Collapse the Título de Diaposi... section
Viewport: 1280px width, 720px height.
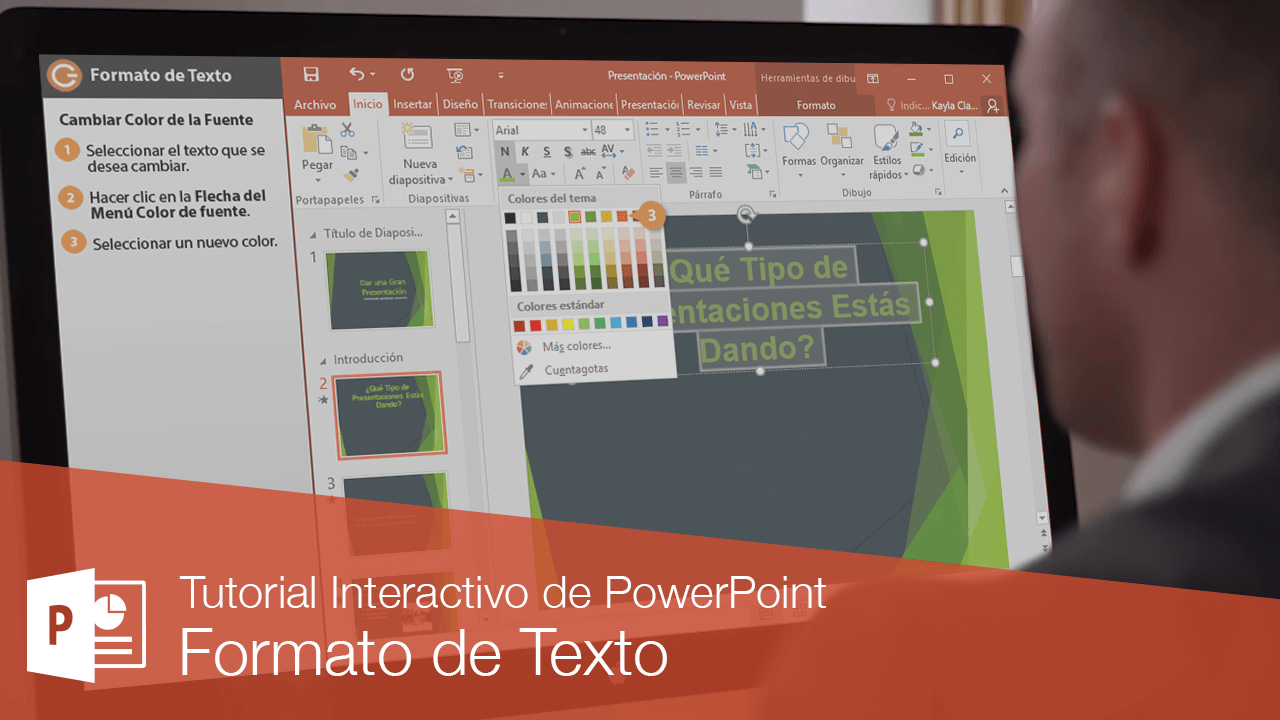313,234
